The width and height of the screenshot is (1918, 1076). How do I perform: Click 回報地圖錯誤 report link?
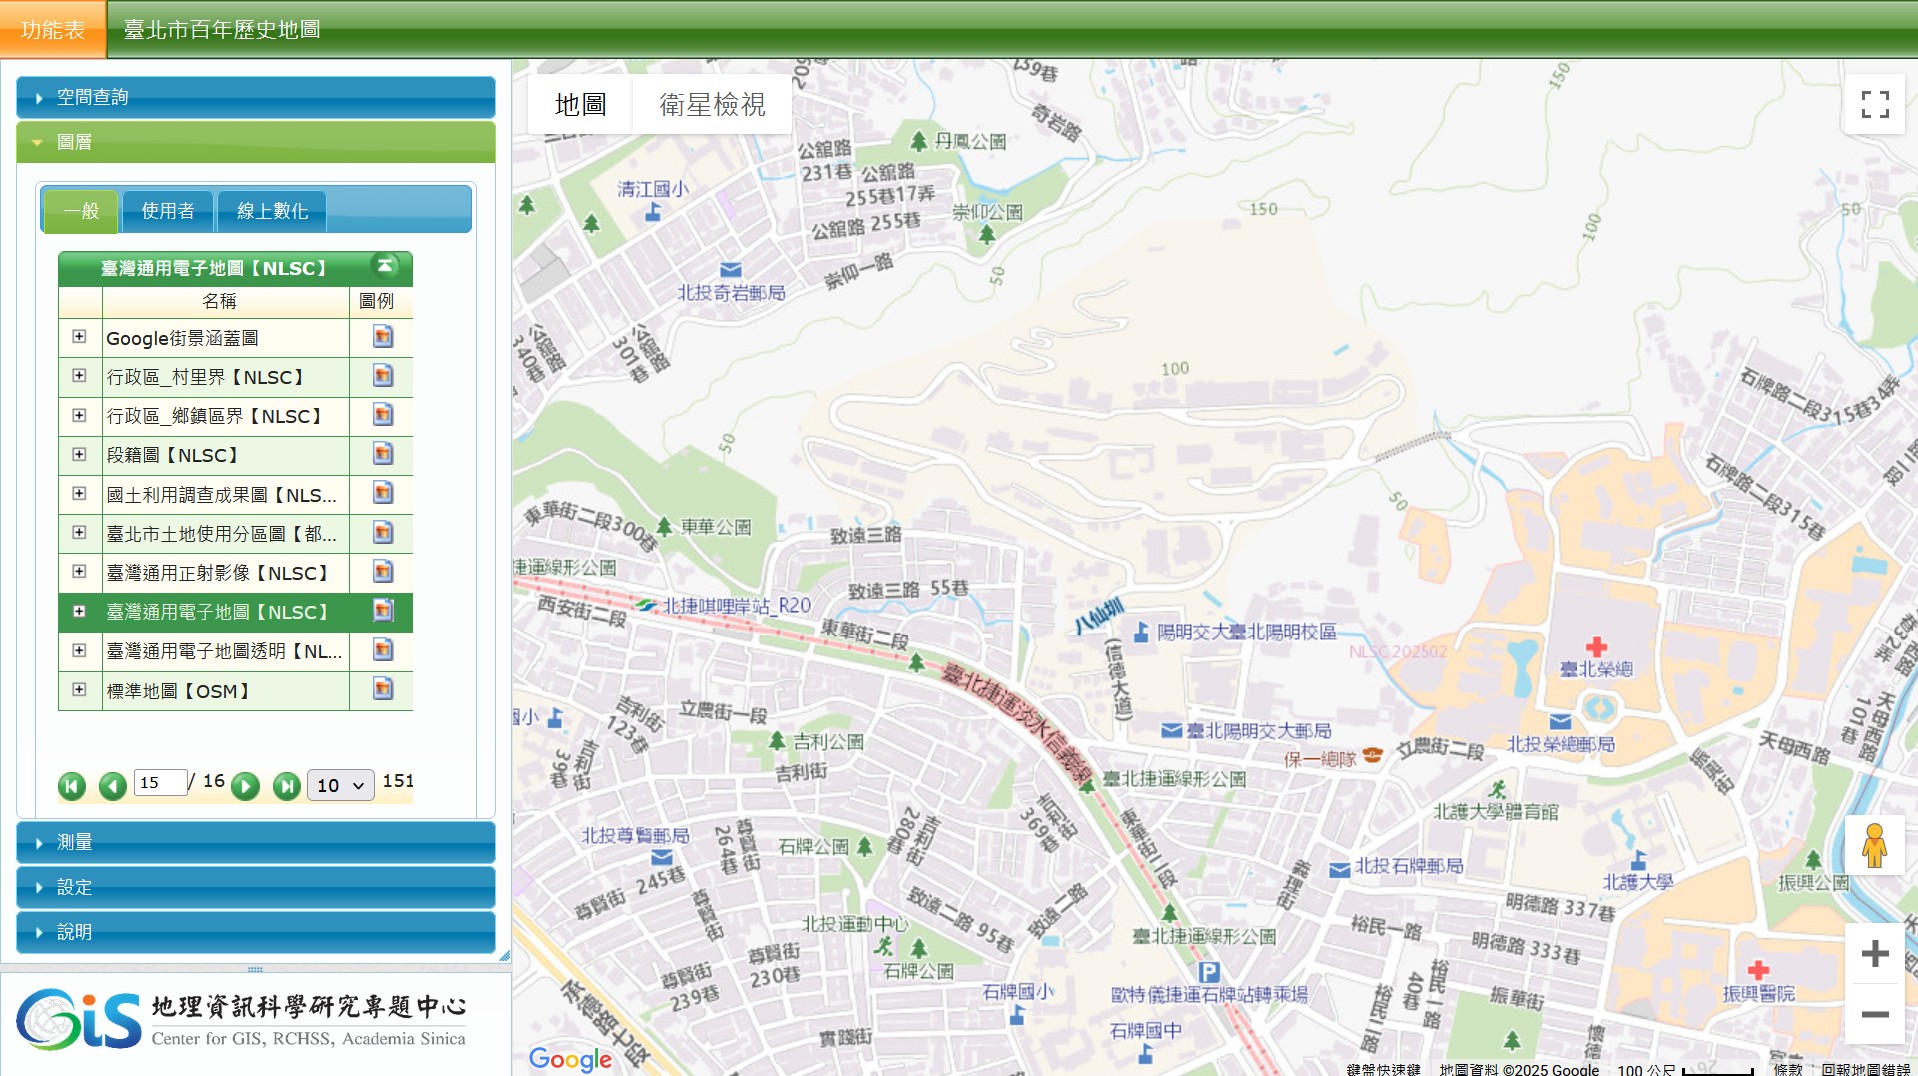point(1865,1069)
